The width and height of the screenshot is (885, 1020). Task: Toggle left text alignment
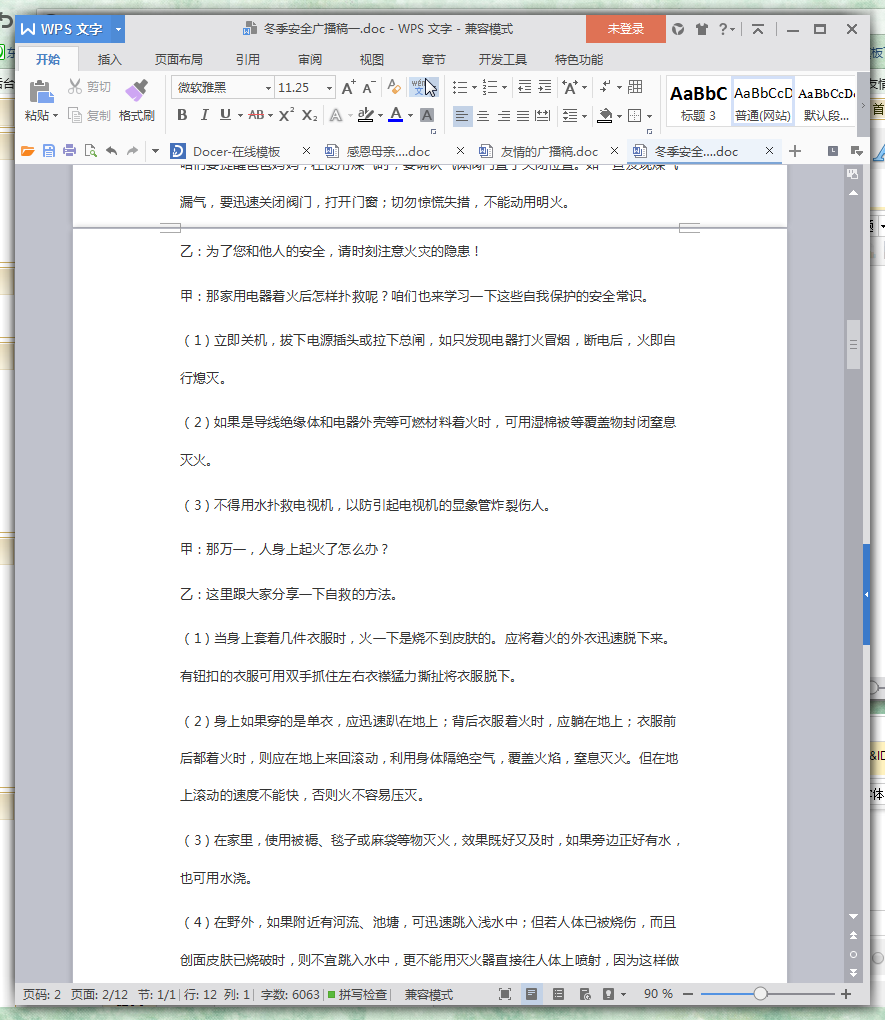tap(461, 116)
